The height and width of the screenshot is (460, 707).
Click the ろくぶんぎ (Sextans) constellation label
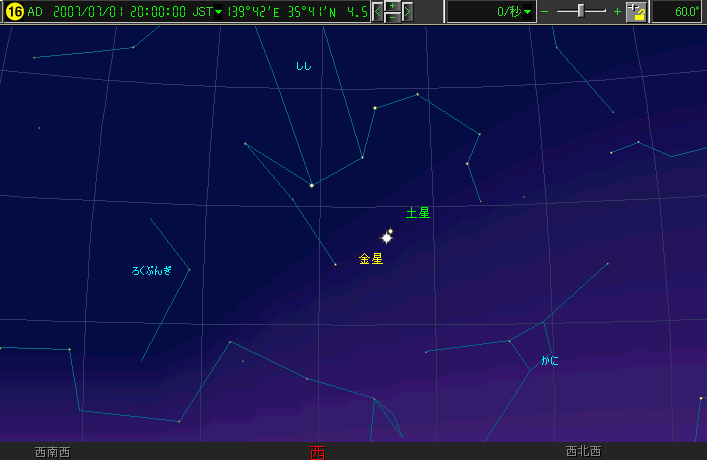pos(152,270)
